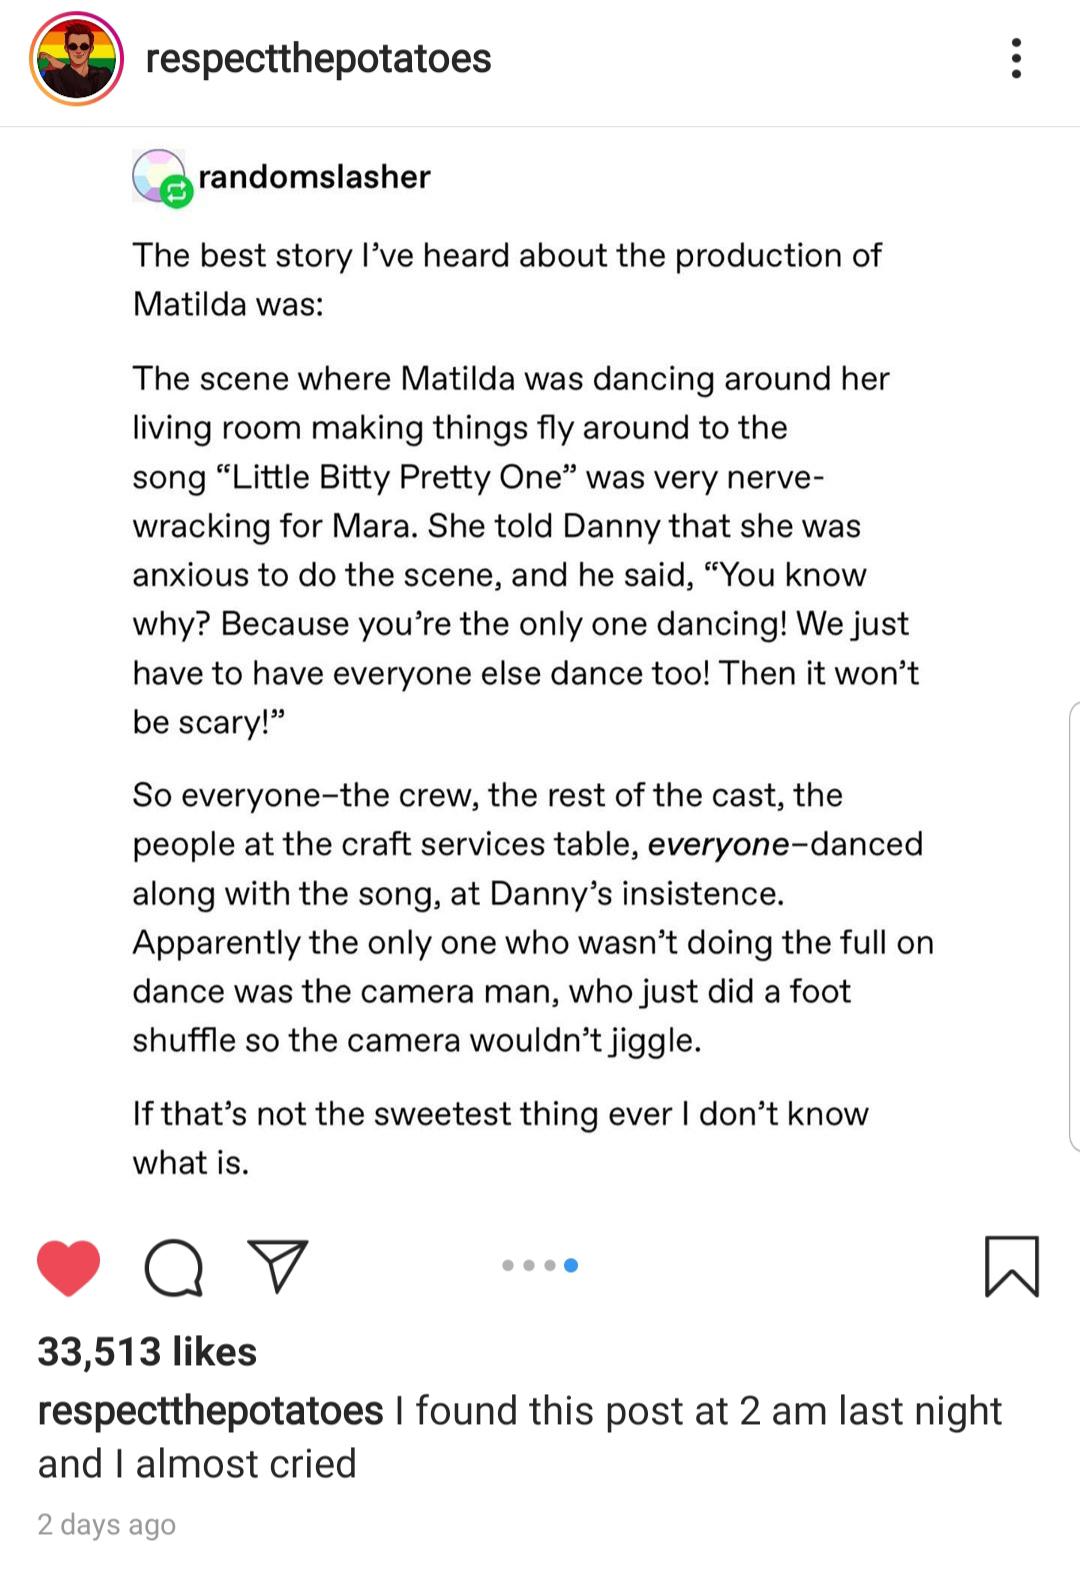This screenshot has width=1080, height=1570.
Task: Select the third carousel dot
Action: [550, 1265]
